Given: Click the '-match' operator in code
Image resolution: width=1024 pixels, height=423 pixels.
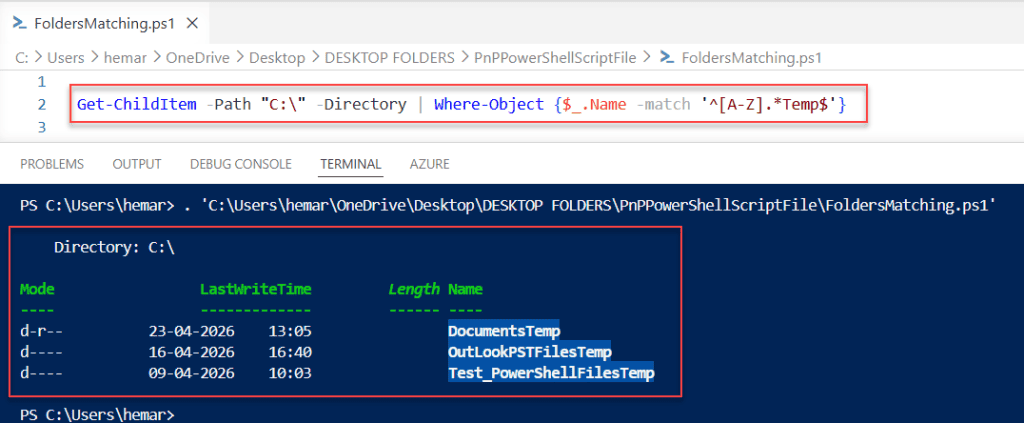Looking at the screenshot, I should [x=662, y=104].
